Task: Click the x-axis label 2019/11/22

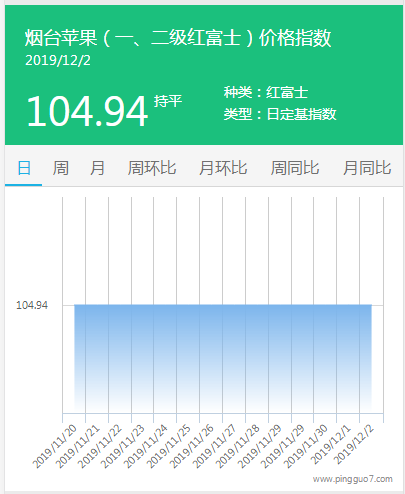Action: [100, 446]
